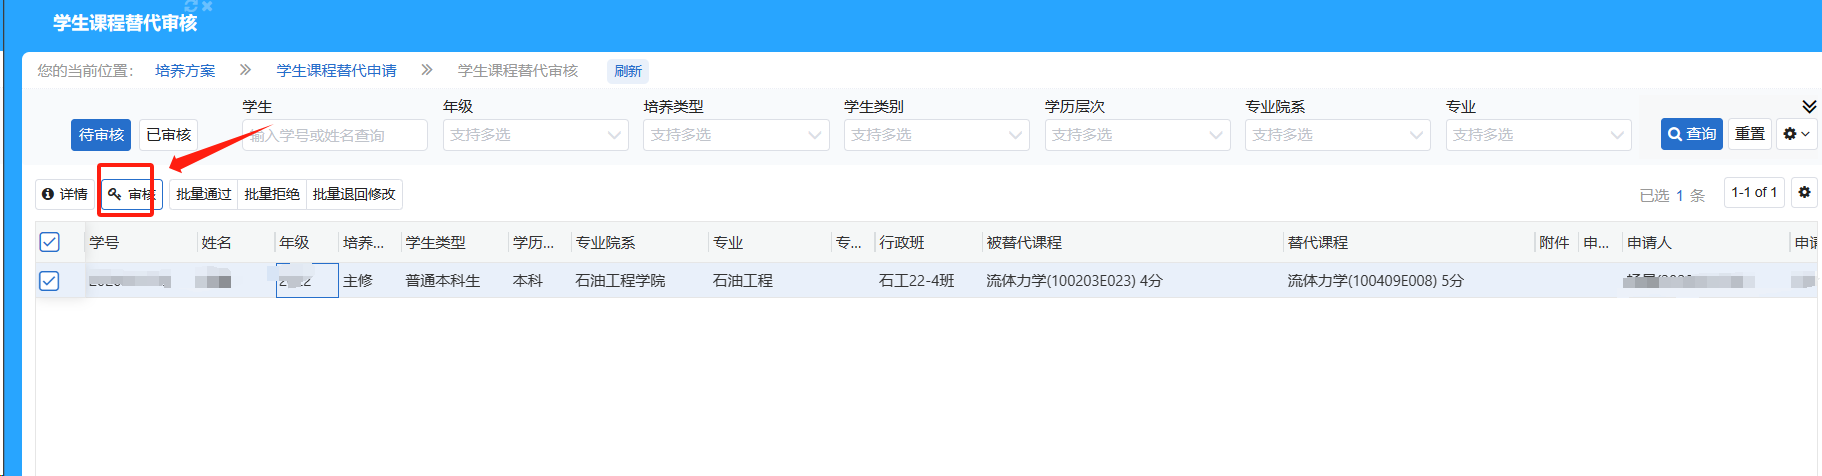Expand the 专业院系 dropdown
Screen dimensions: 1822x476
pos(1337,135)
